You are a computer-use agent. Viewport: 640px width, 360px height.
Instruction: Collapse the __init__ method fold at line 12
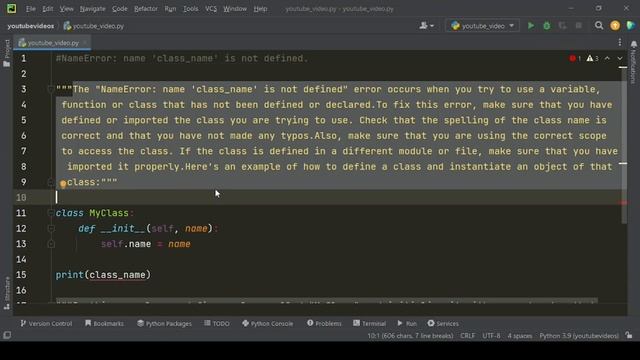[51, 229]
